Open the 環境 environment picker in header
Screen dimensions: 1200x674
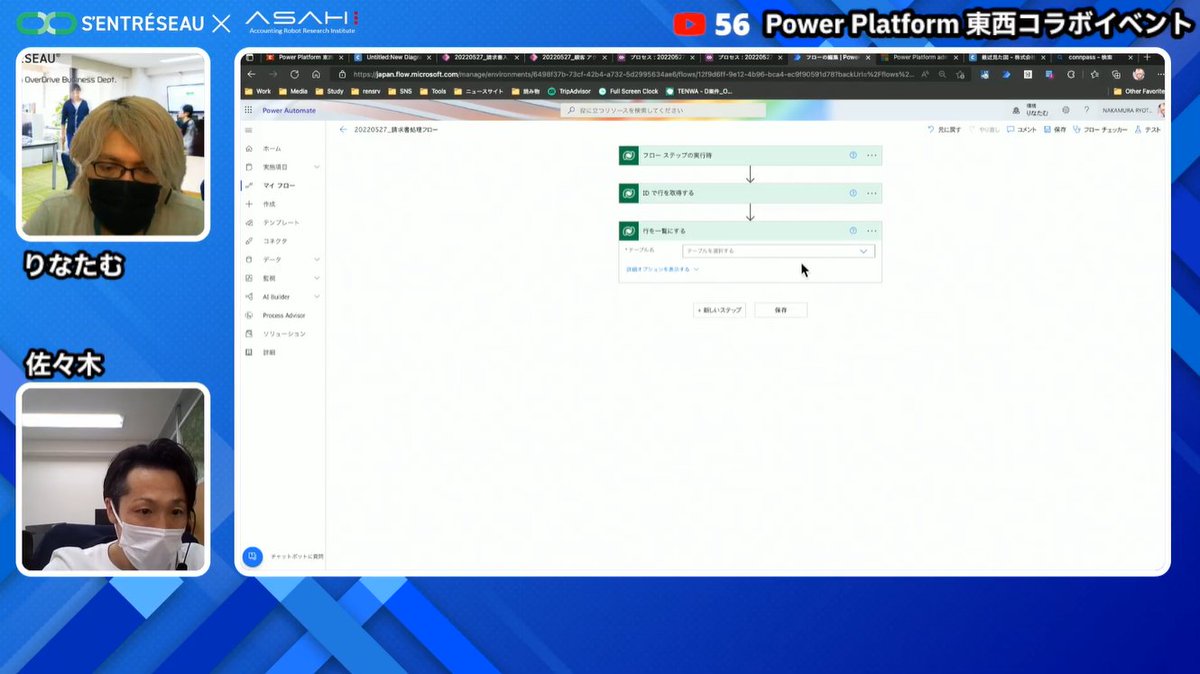[1030, 110]
